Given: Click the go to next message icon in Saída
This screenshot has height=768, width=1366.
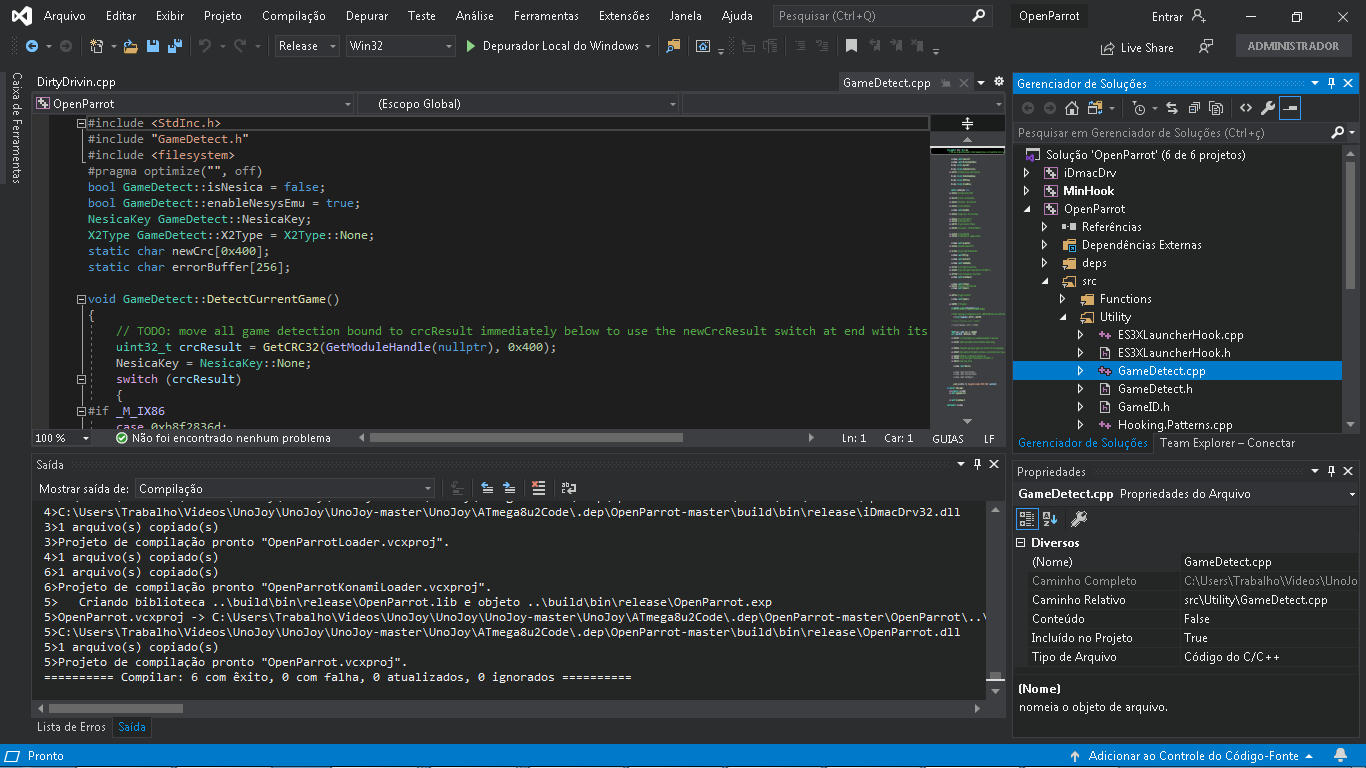Looking at the screenshot, I should pyautogui.click(x=510, y=488).
